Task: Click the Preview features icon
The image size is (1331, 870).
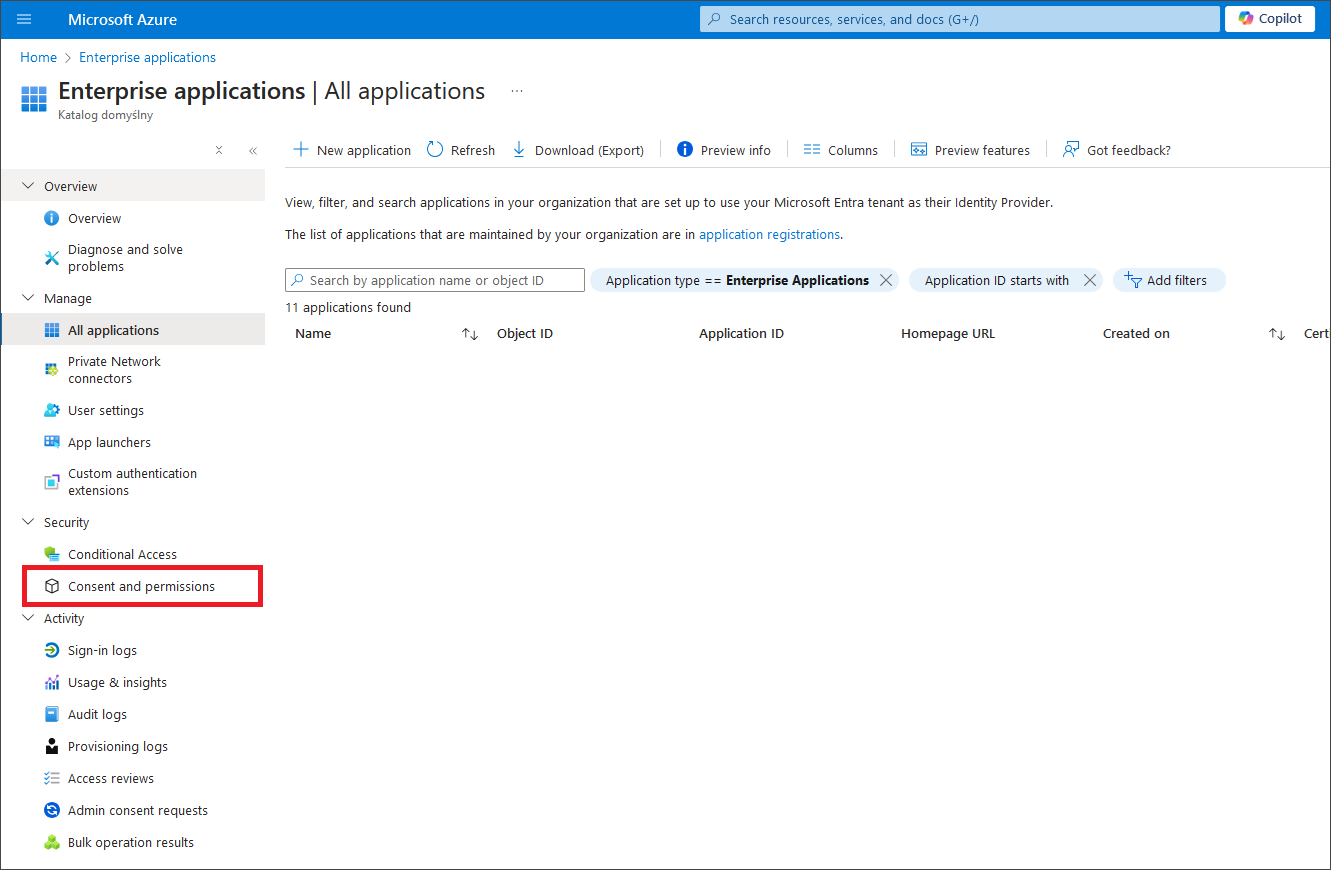Action: click(919, 150)
